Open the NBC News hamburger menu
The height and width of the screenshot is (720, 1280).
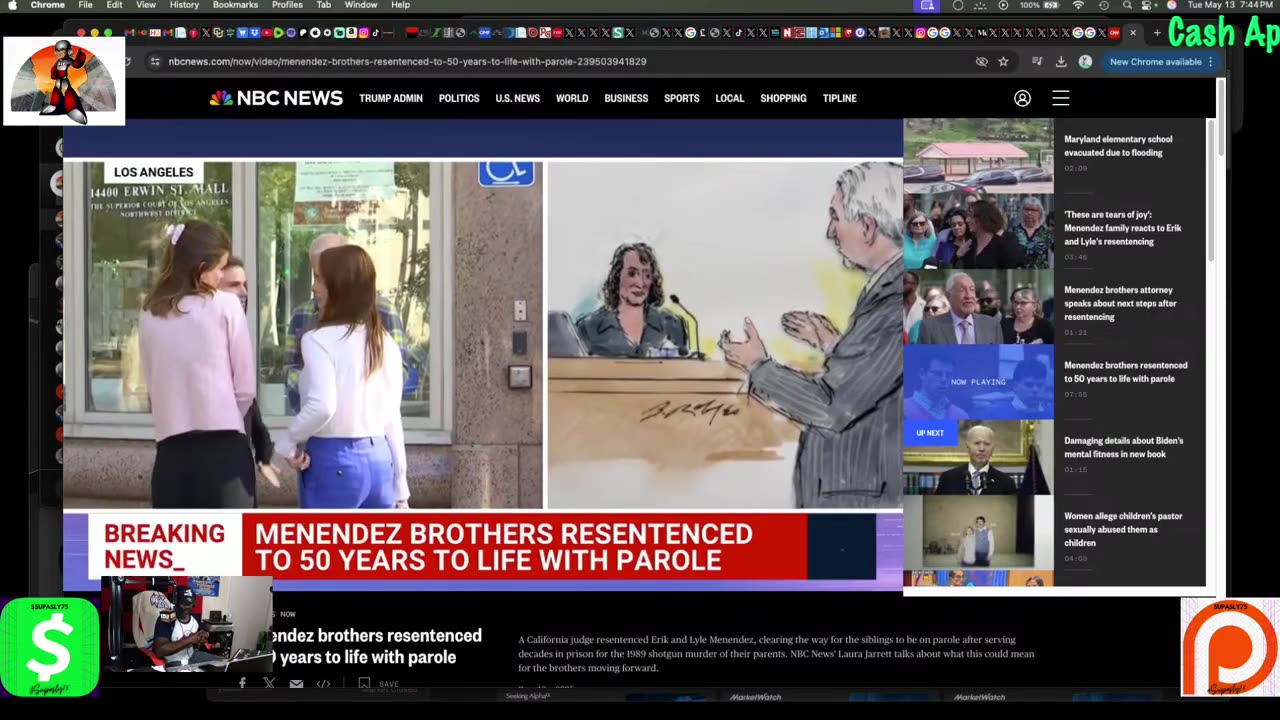(x=1061, y=98)
